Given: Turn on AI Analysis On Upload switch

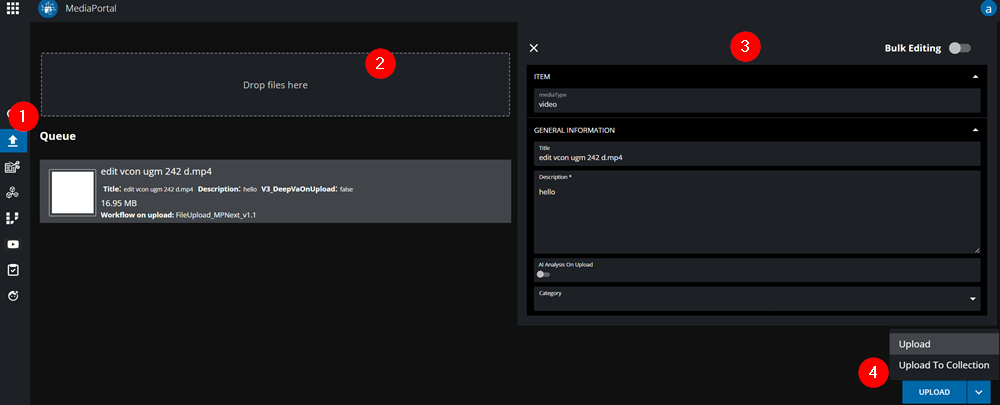Looking at the screenshot, I should pyautogui.click(x=544, y=273).
